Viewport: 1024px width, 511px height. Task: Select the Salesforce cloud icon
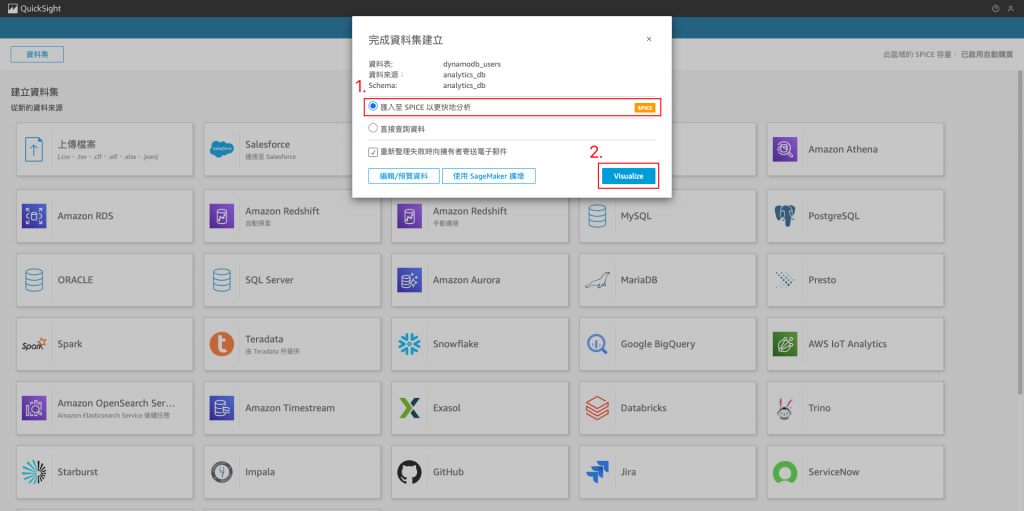[x=221, y=149]
